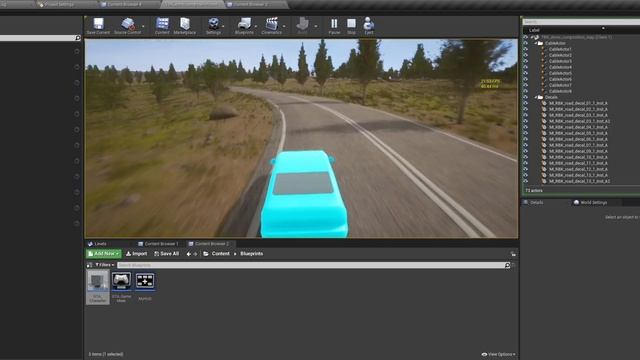
Task: Open the Blueprints dropdown arrow
Action: tap(256, 26)
